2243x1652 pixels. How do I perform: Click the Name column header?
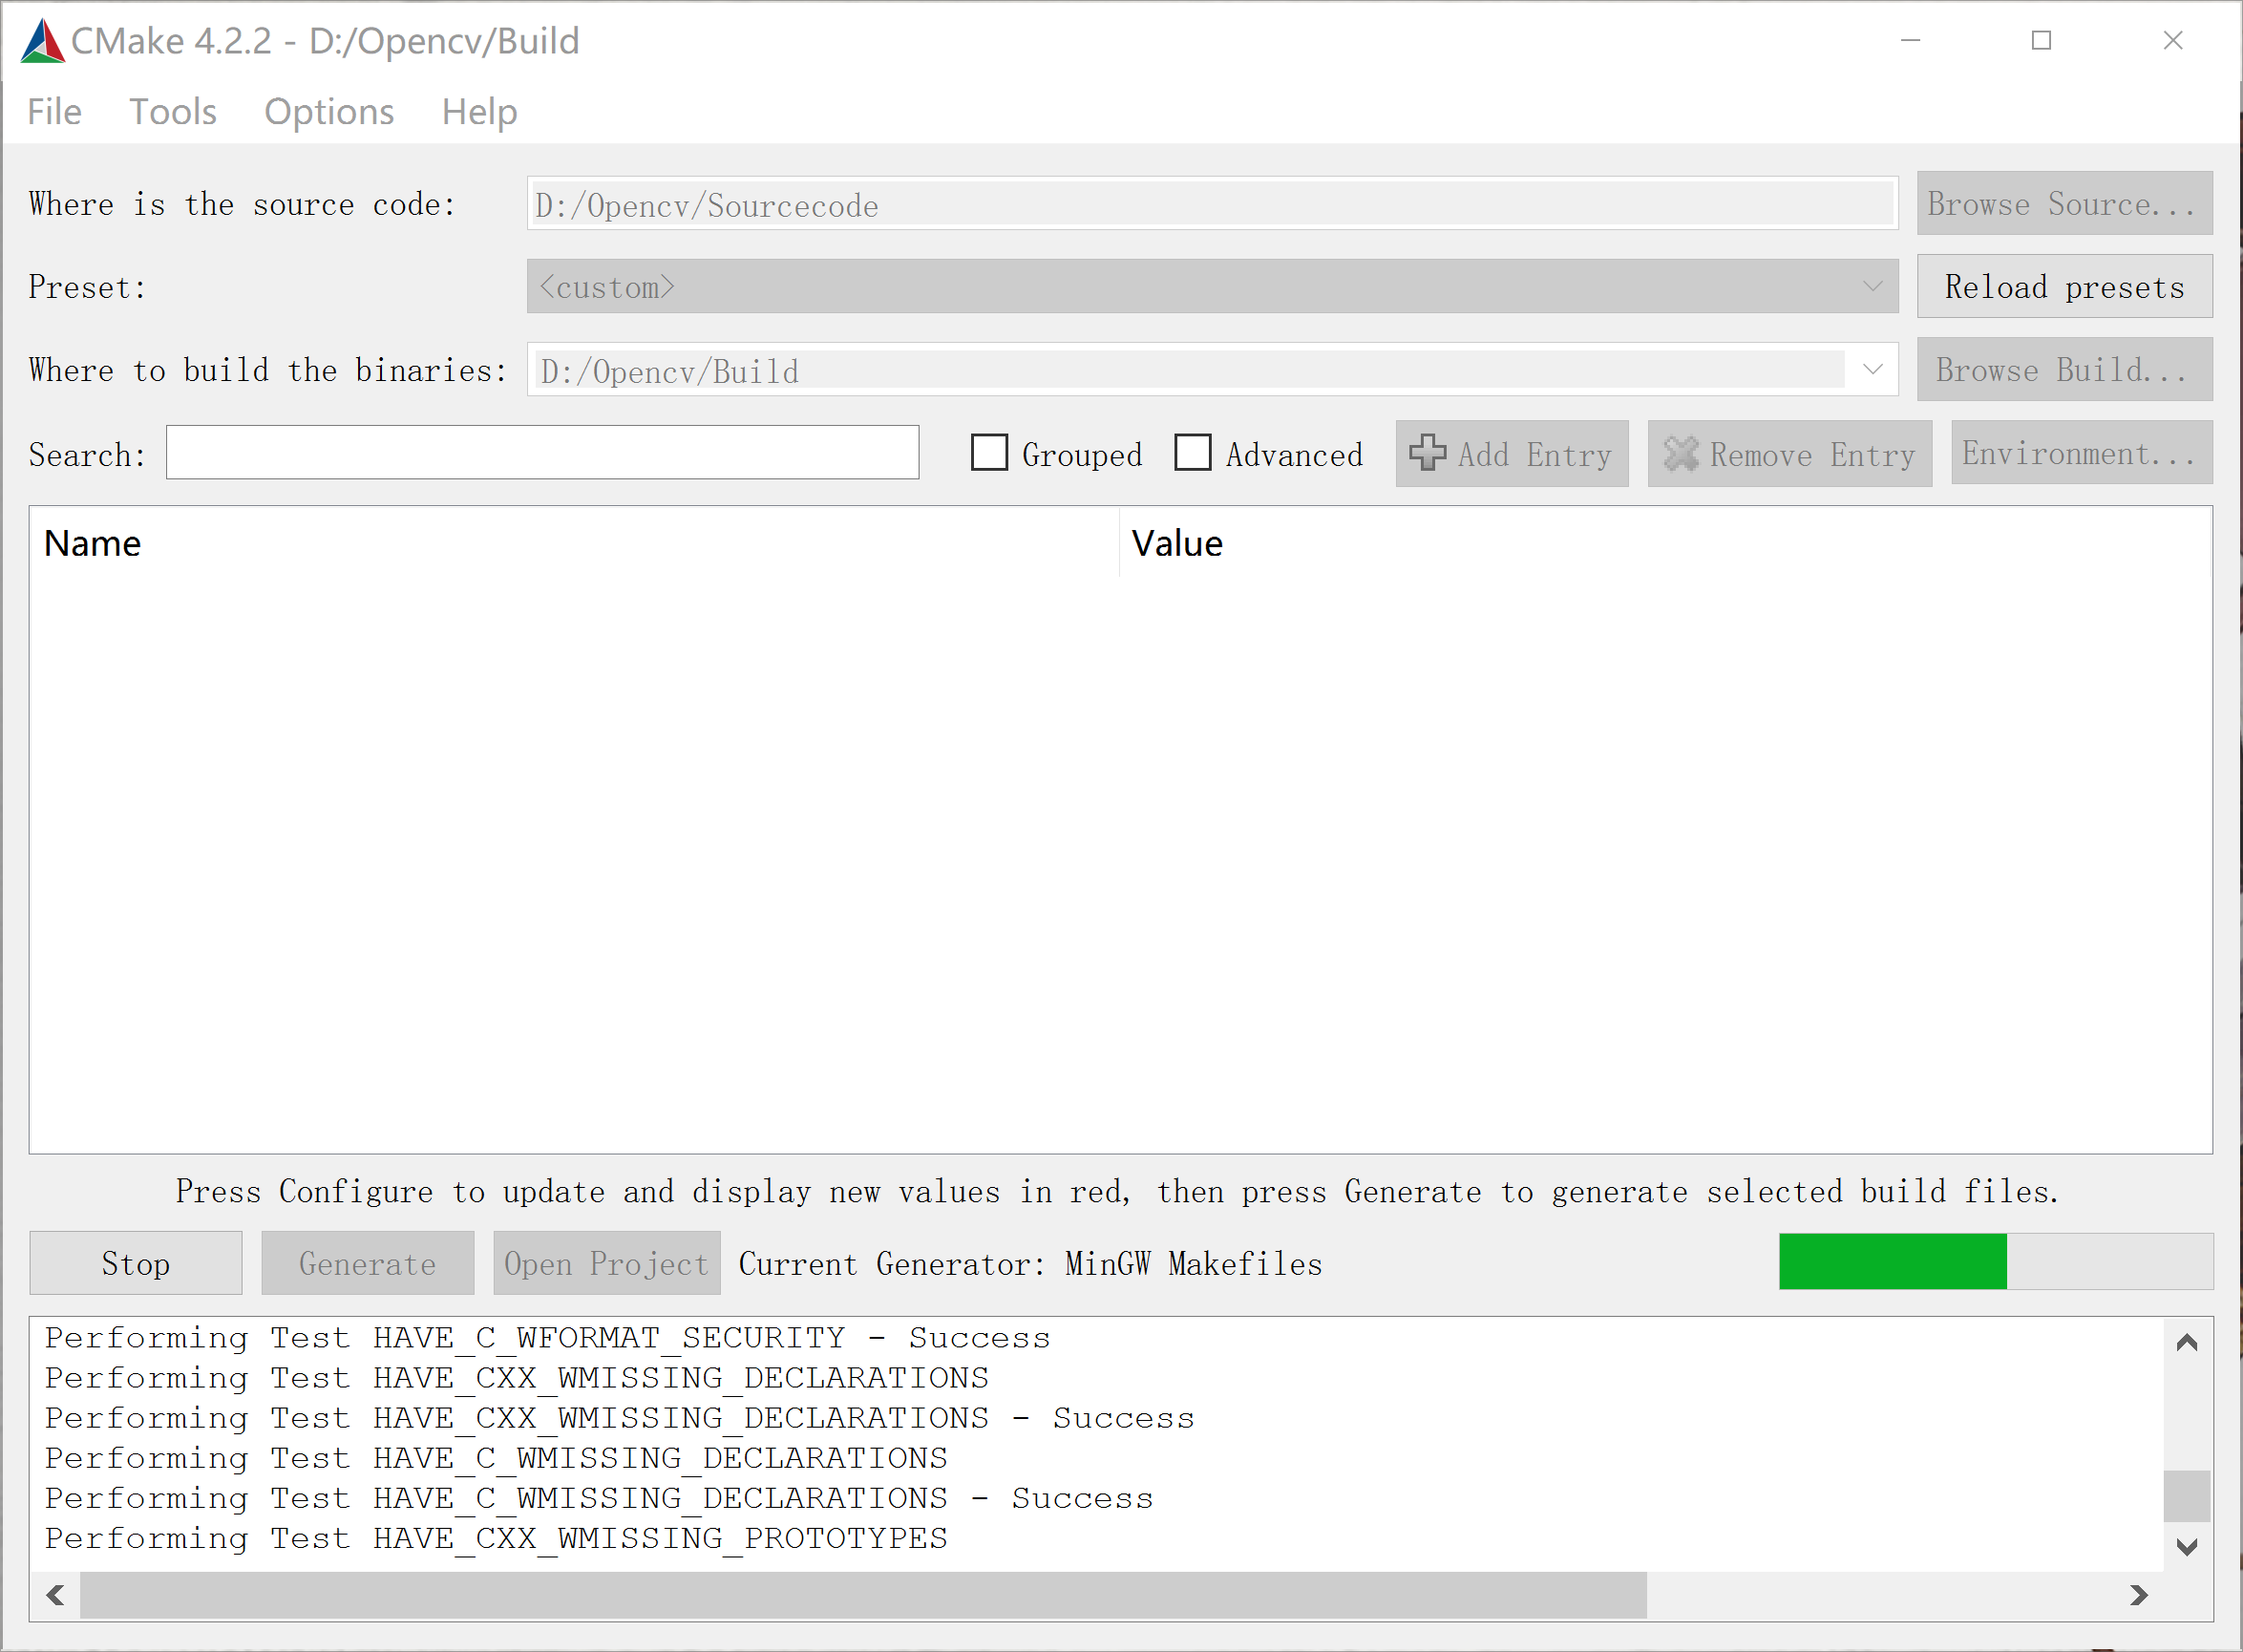(92, 544)
